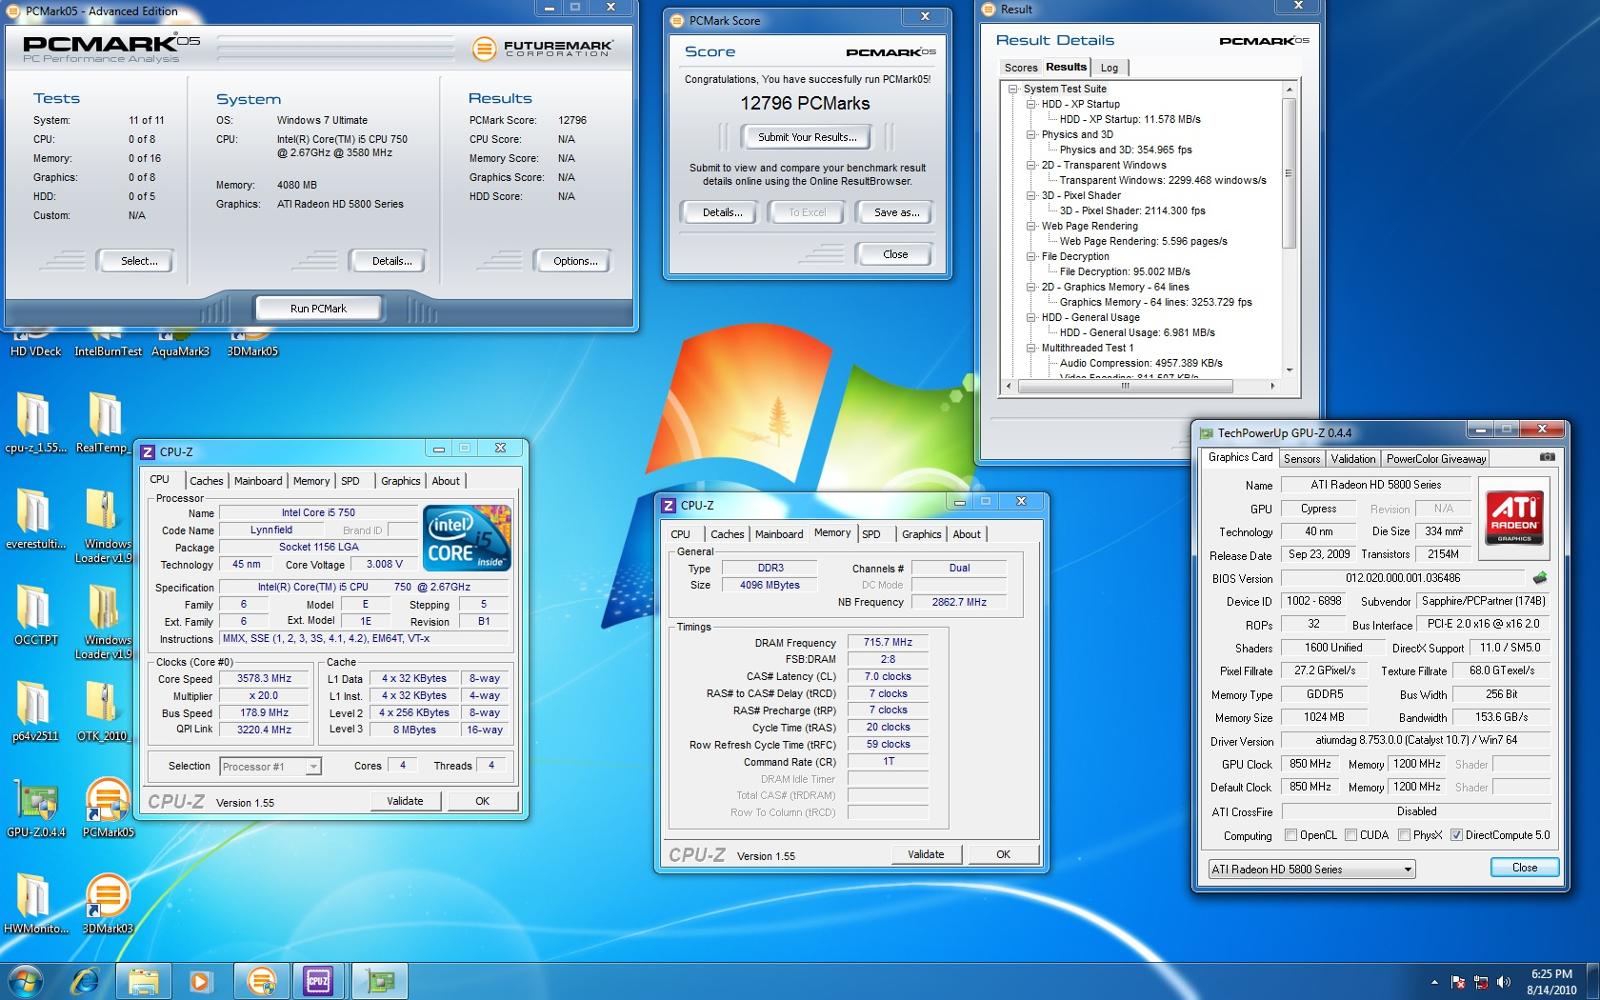Open the Sensors tab in GPU-Z
Screen dimensions: 1600x1000
[1302, 459]
